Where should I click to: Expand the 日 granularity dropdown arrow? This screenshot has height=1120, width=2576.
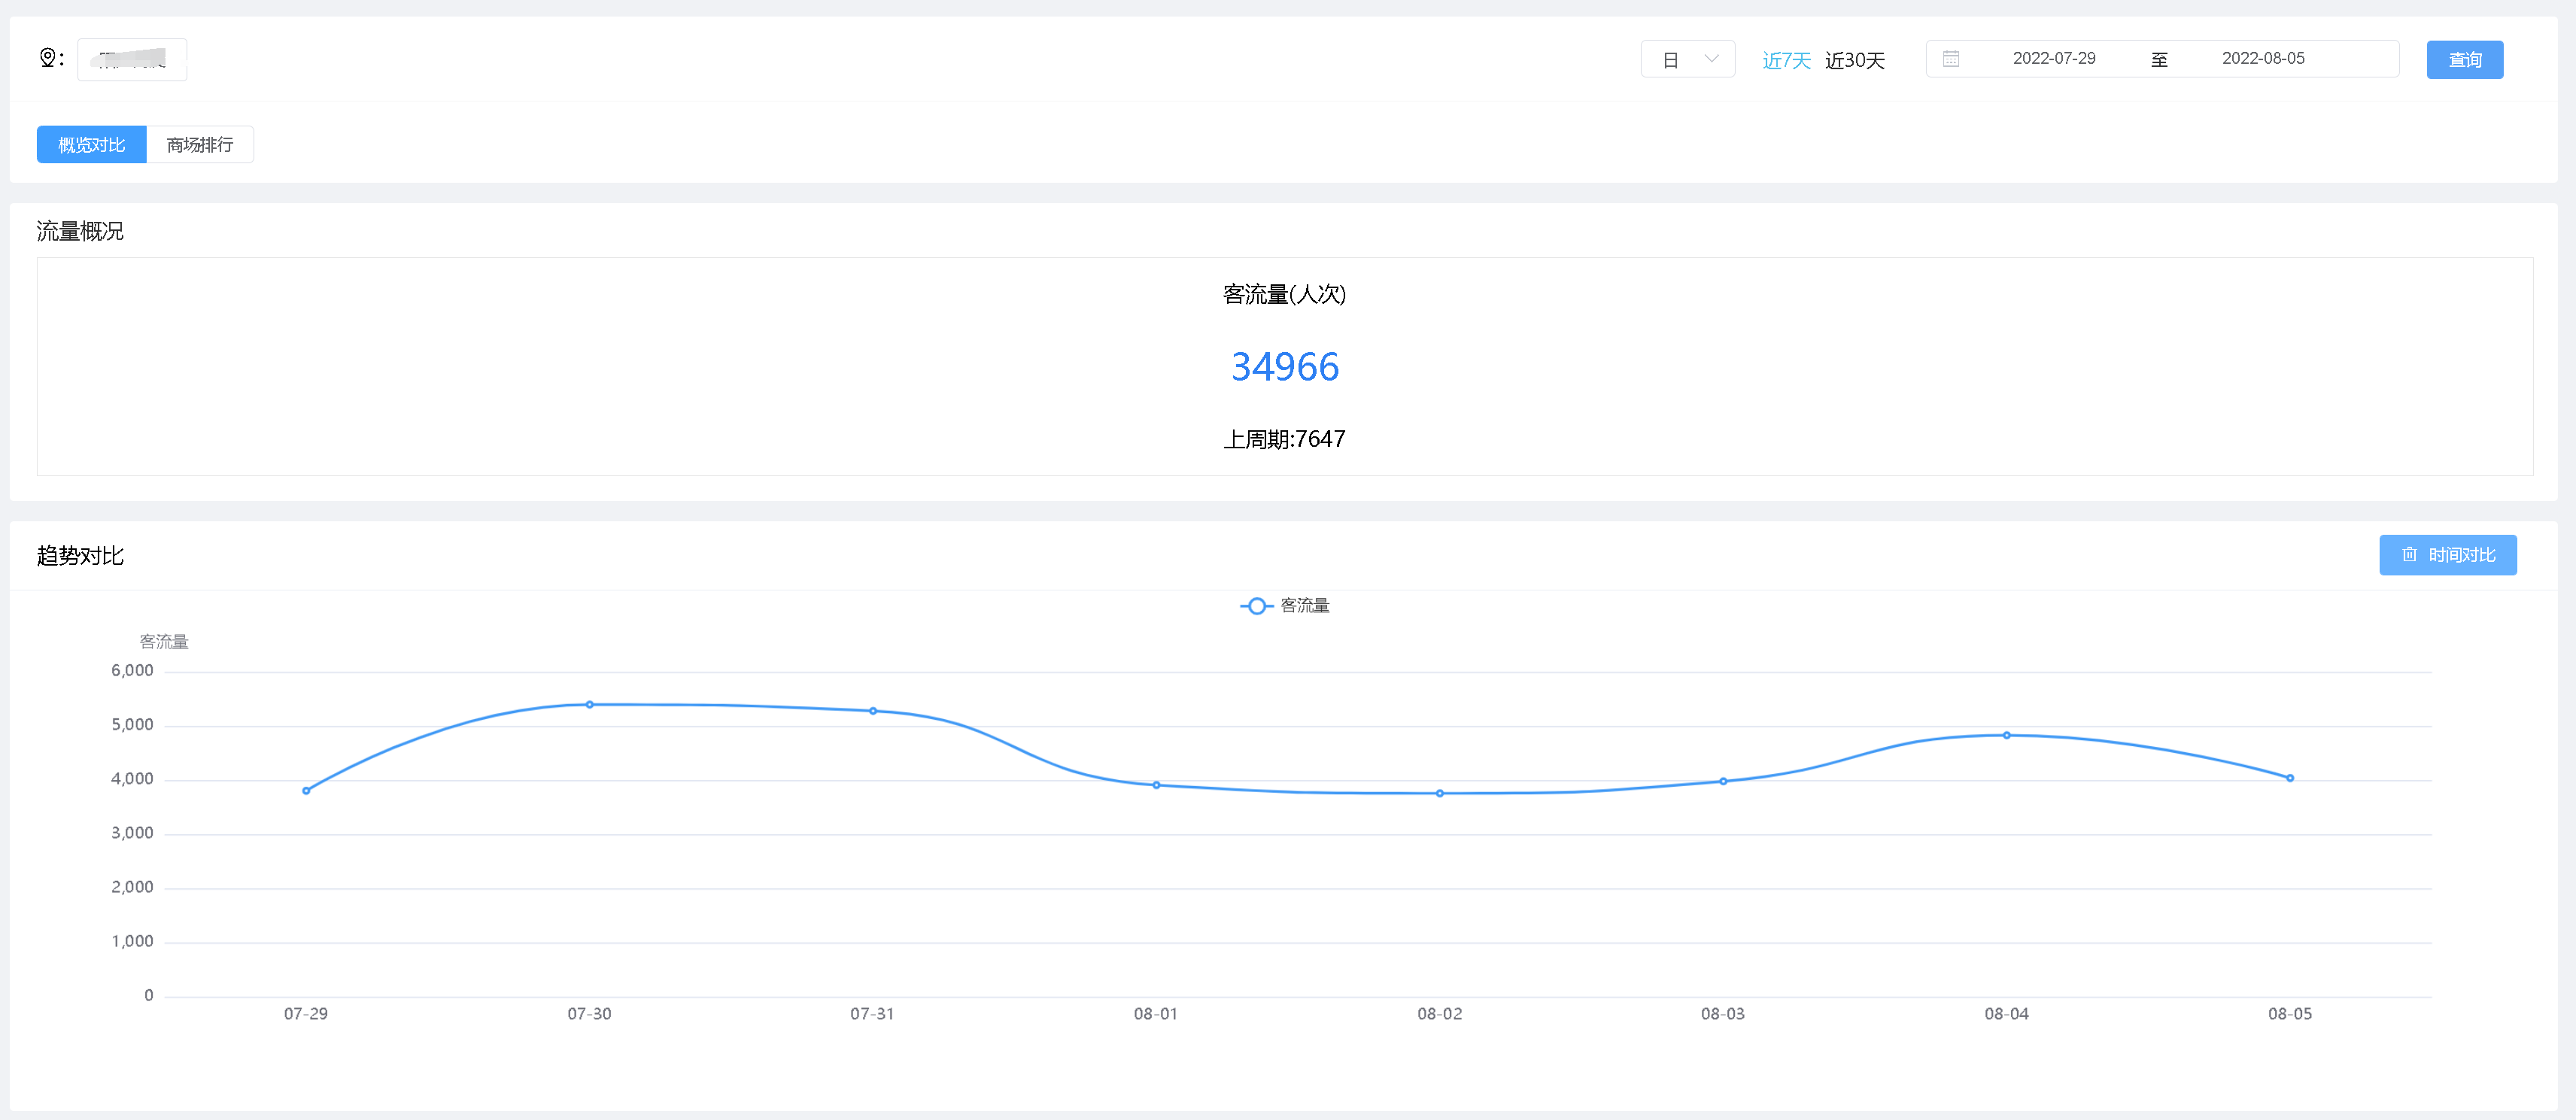1711,59
